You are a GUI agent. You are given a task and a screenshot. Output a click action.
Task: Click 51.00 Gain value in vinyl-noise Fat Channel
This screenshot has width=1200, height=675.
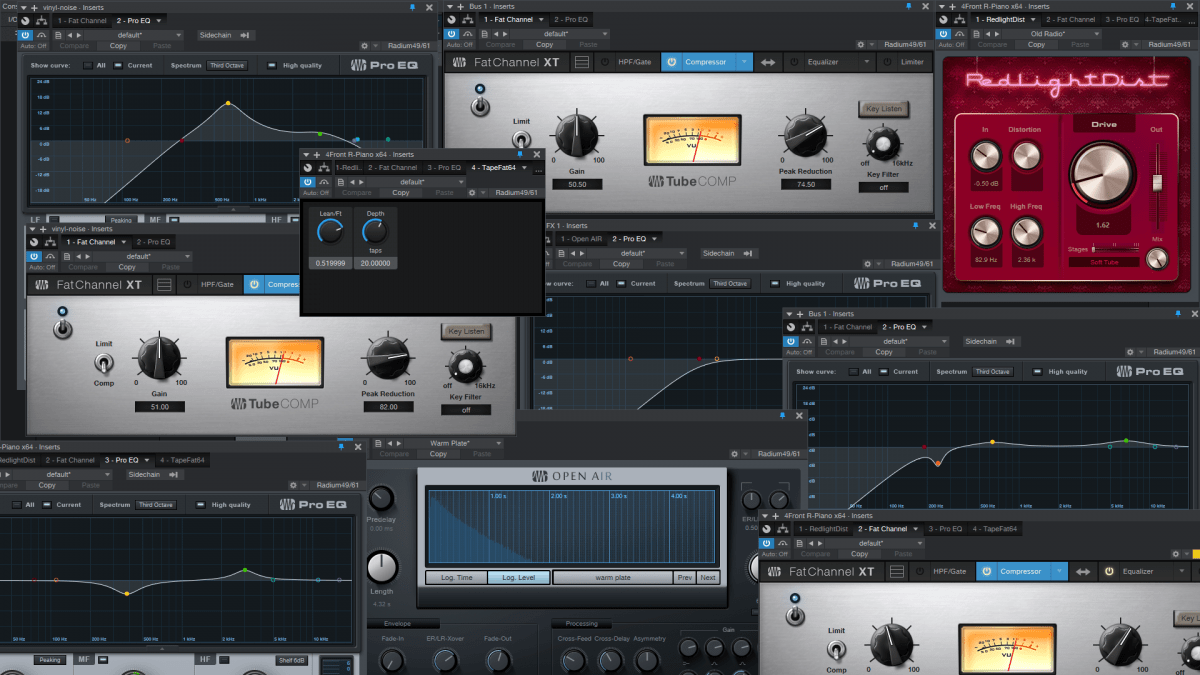pos(160,407)
